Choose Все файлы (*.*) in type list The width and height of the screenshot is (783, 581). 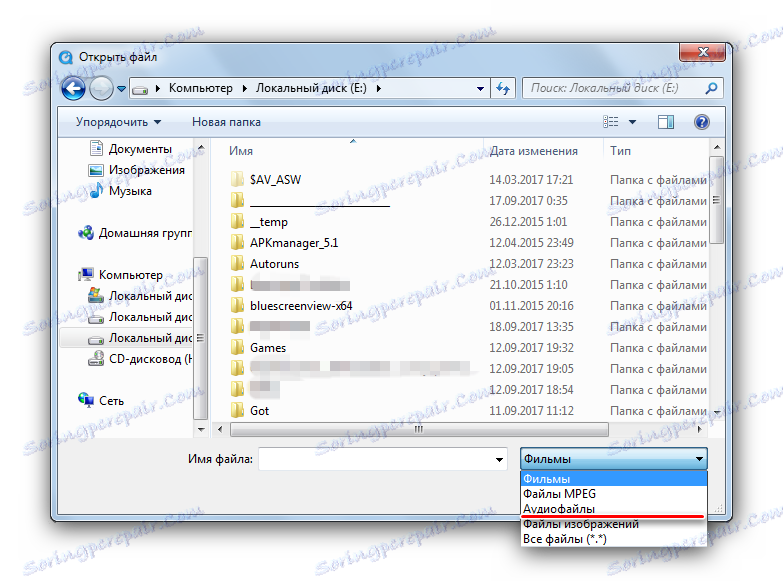click(614, 539)
